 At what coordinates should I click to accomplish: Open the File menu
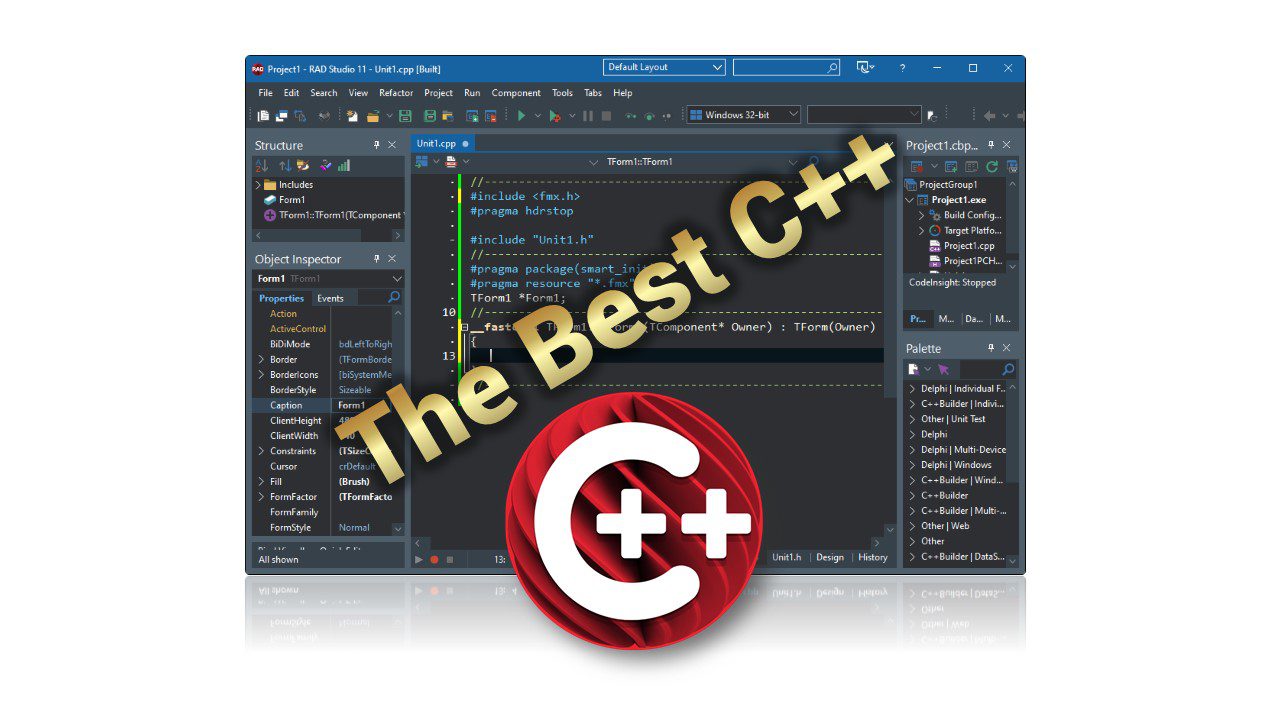click(x=265, y=93)
